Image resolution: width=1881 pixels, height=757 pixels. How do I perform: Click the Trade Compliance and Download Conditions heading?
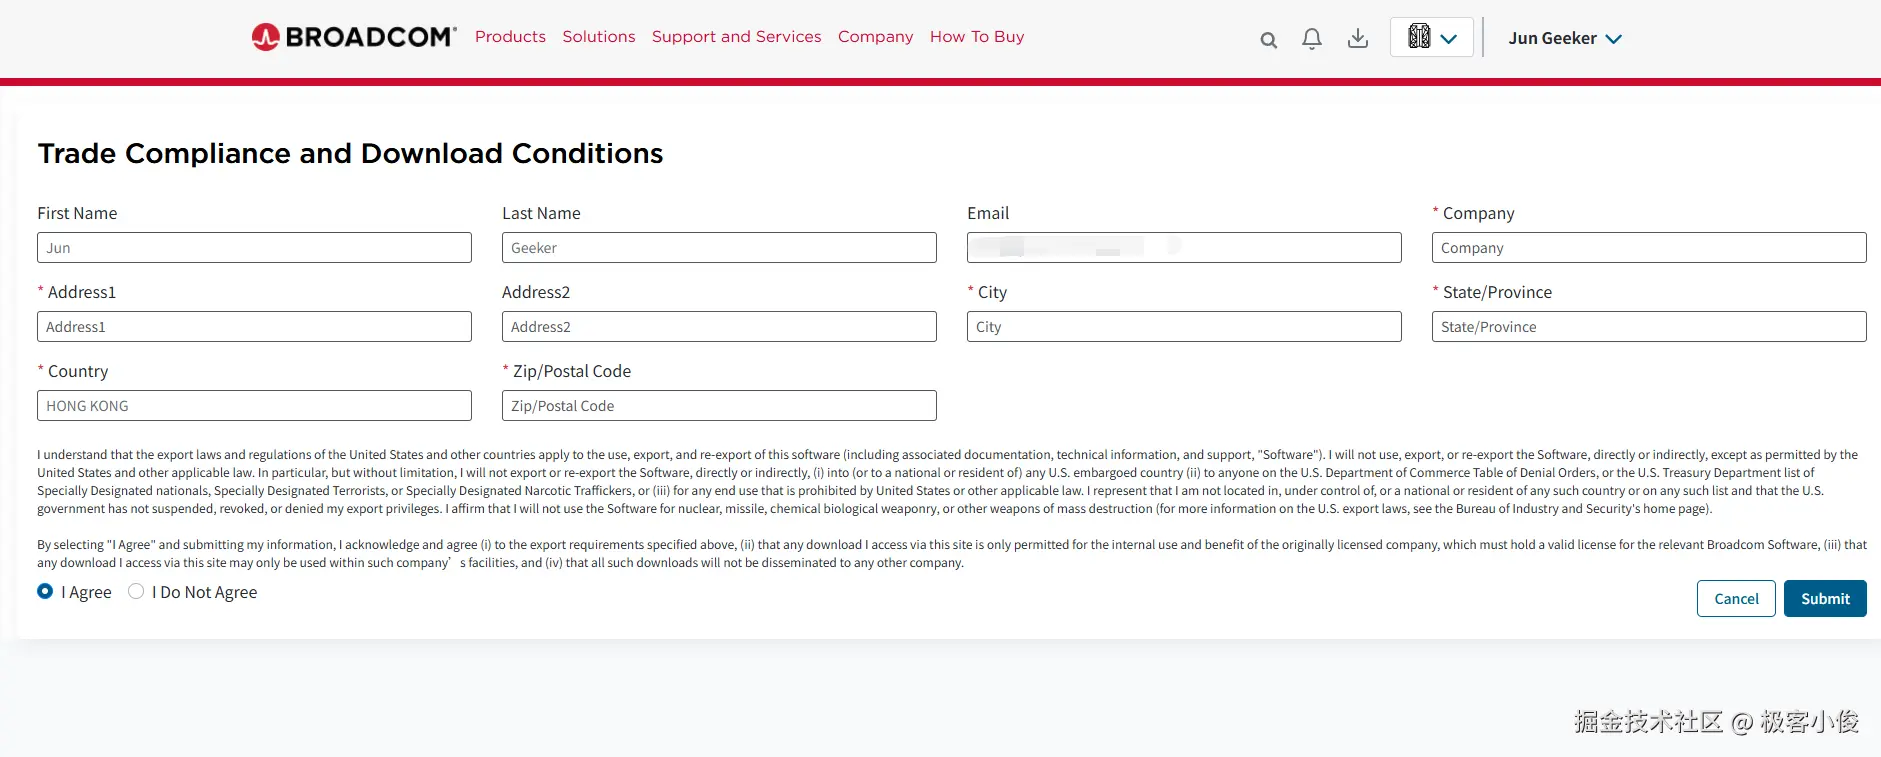point(350,153)
